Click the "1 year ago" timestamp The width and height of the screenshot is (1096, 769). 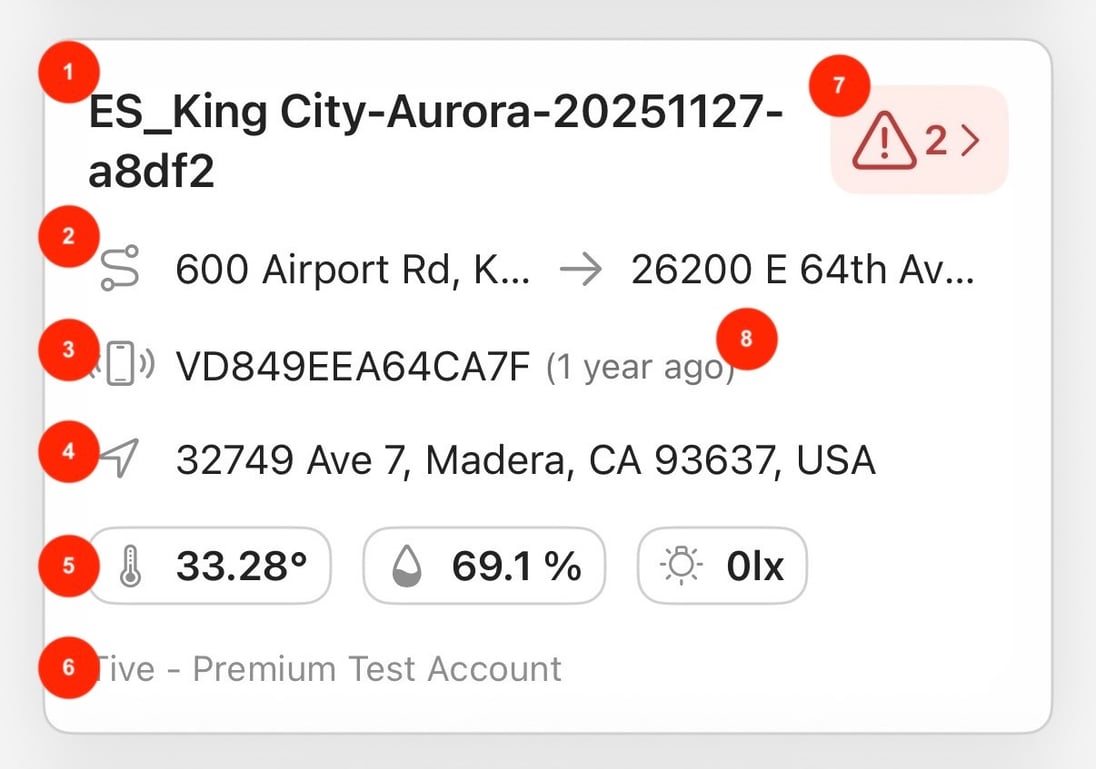[x=638, y=368]
